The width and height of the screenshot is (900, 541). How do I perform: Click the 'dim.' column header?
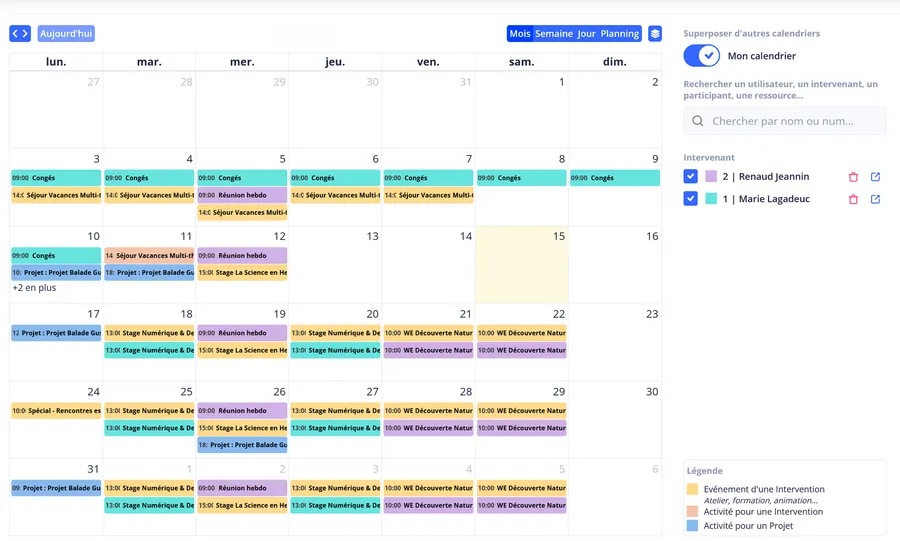[615, 61]
